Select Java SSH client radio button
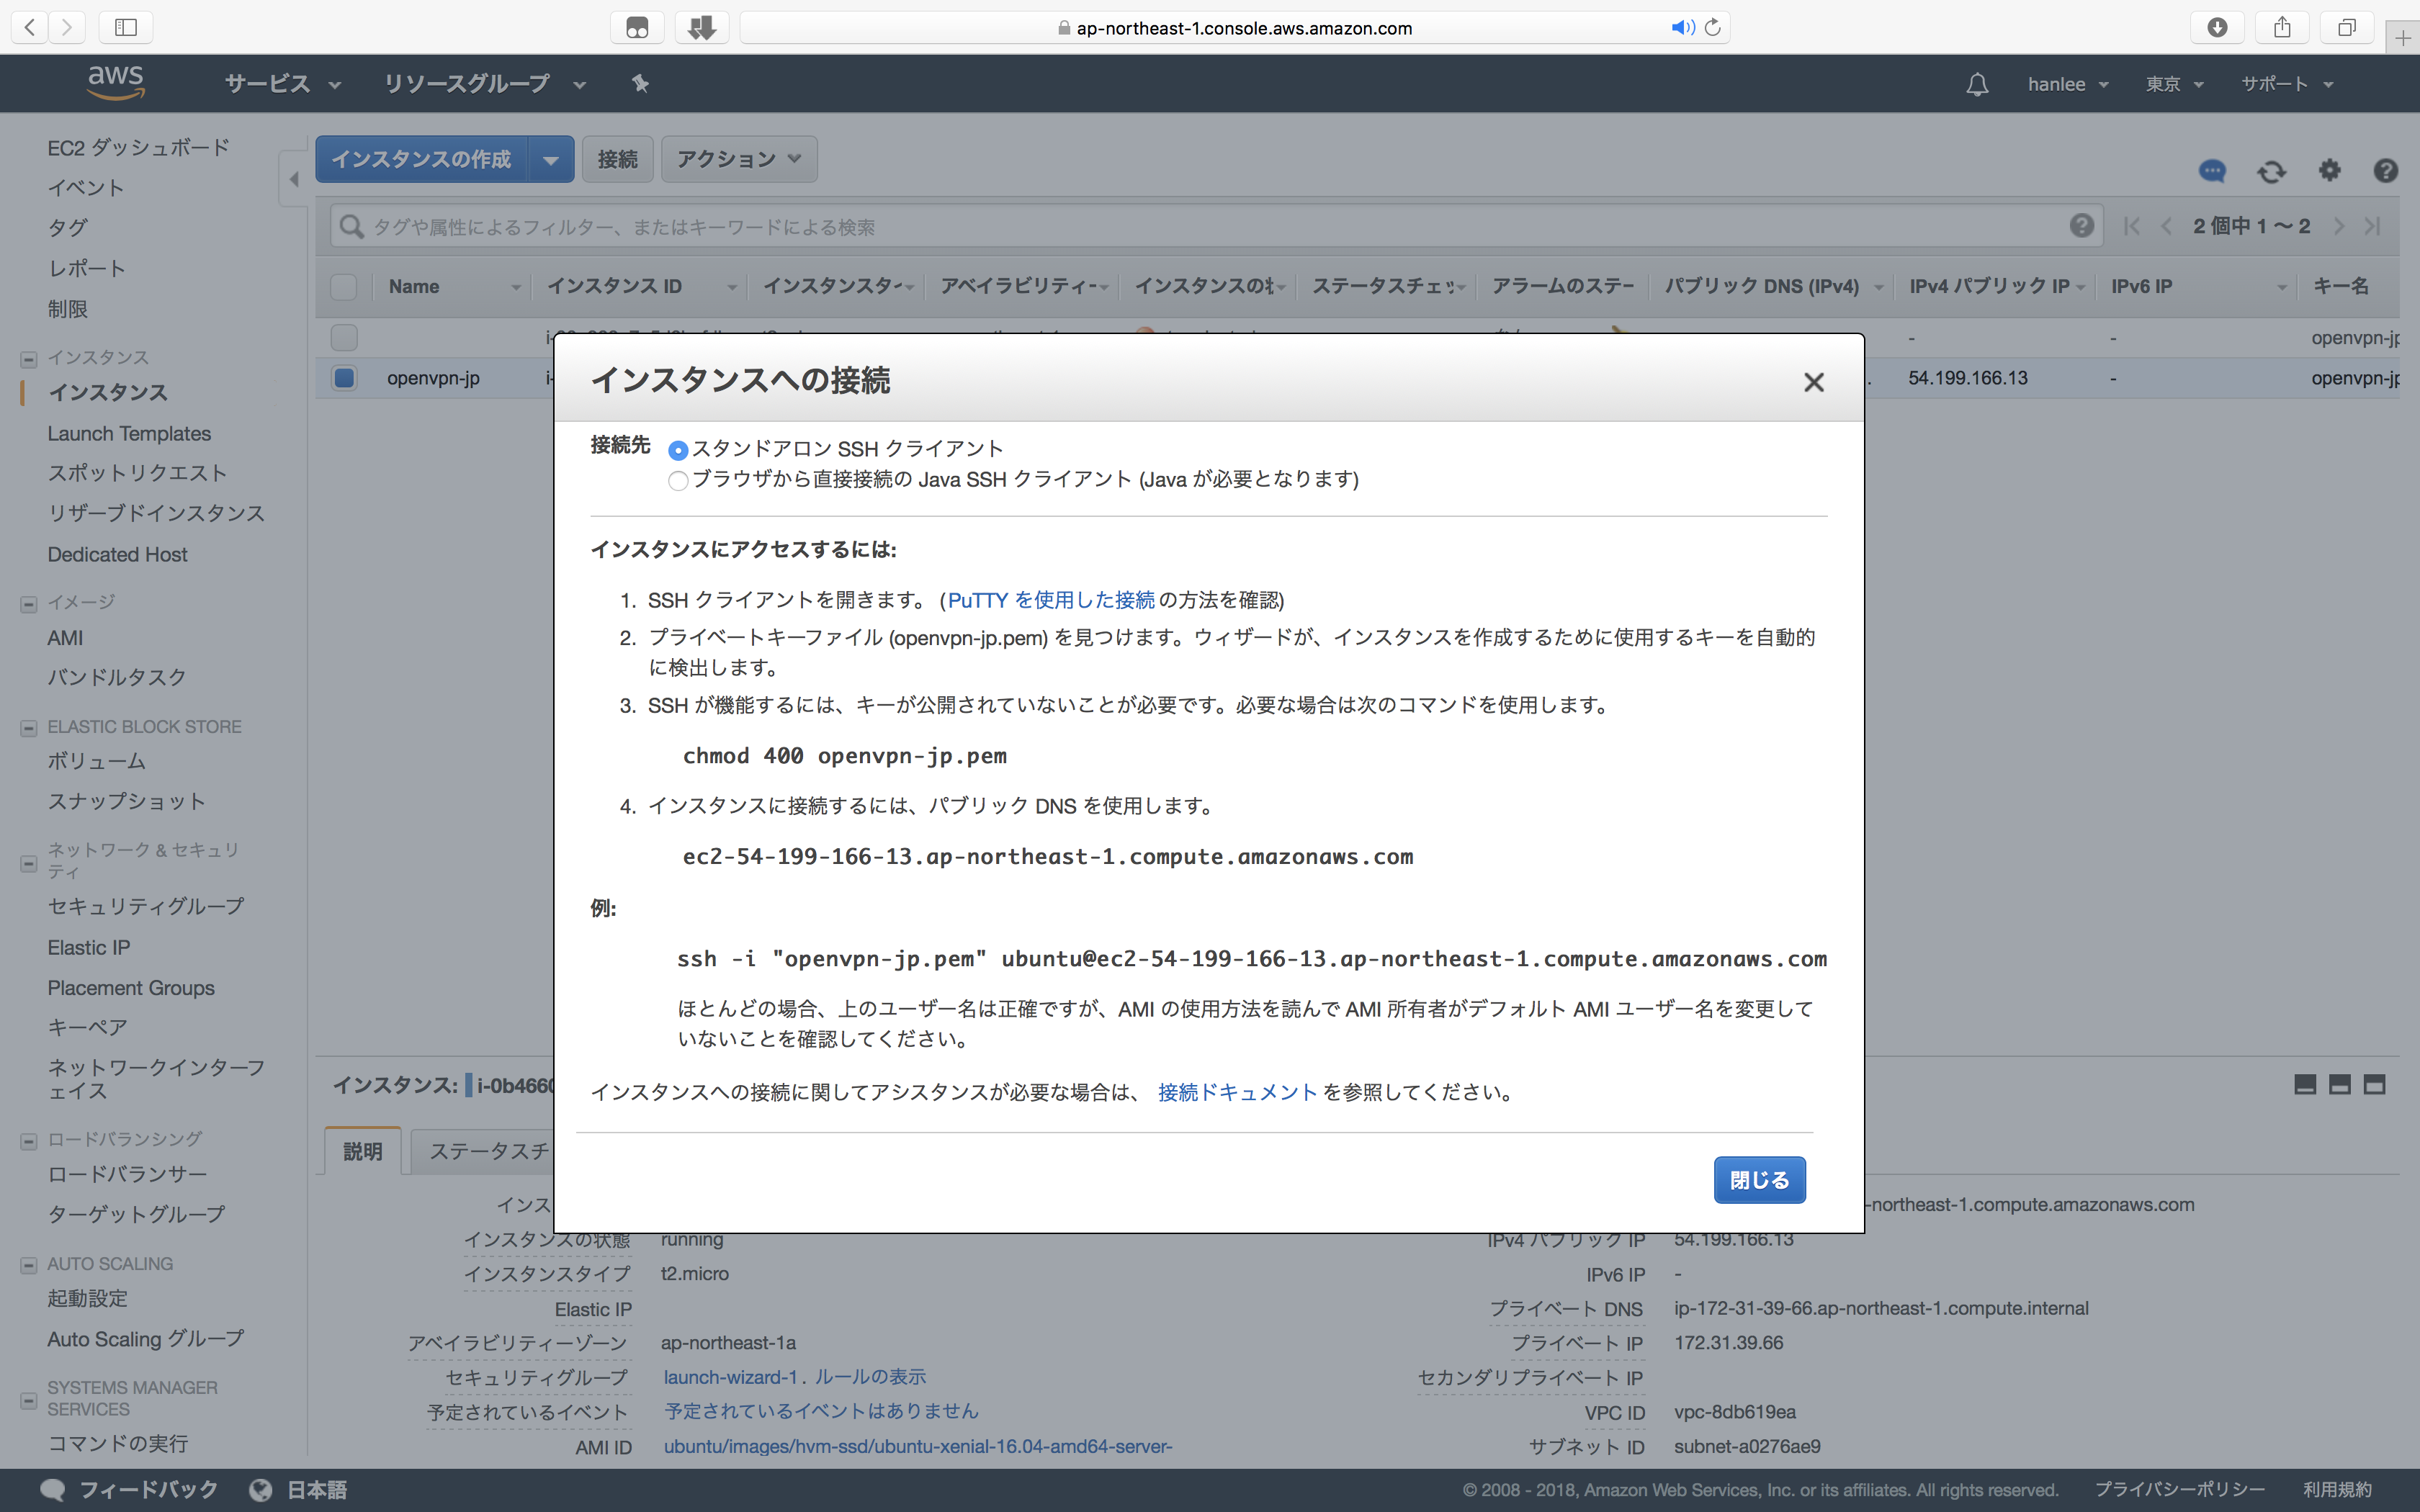The width and height of the screenshot is (2420, 1512). point(678,481)
